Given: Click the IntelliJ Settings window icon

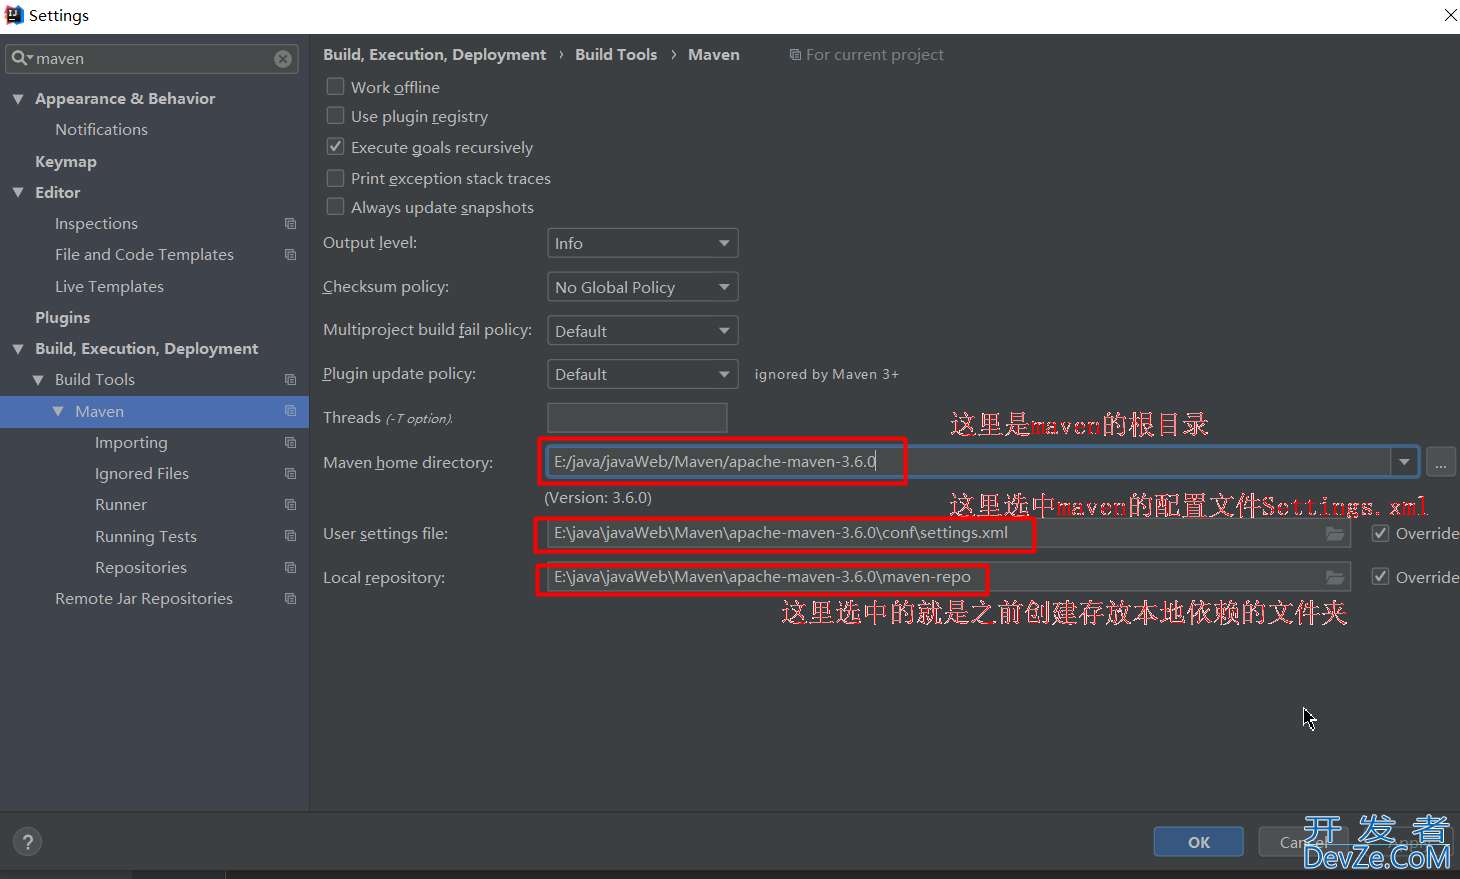Looking at the screenshot, I should [14, 15].
